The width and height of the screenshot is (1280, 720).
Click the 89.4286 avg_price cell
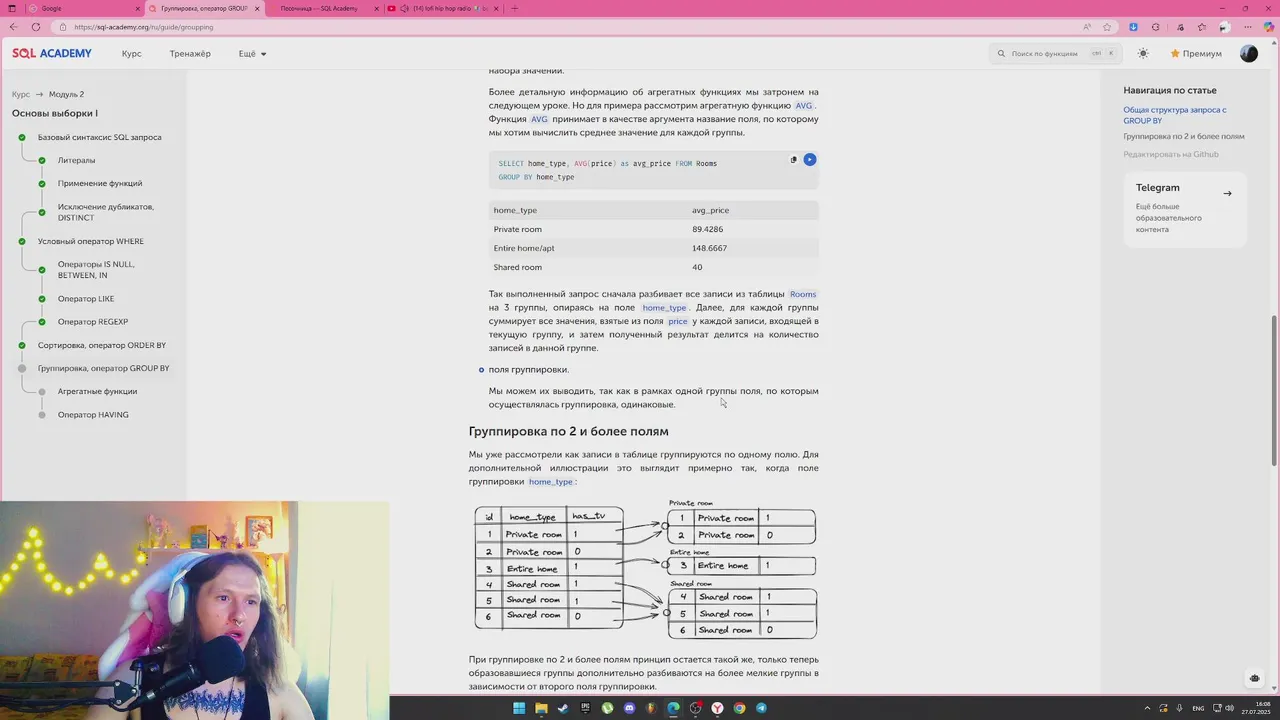tap(708, 229)
